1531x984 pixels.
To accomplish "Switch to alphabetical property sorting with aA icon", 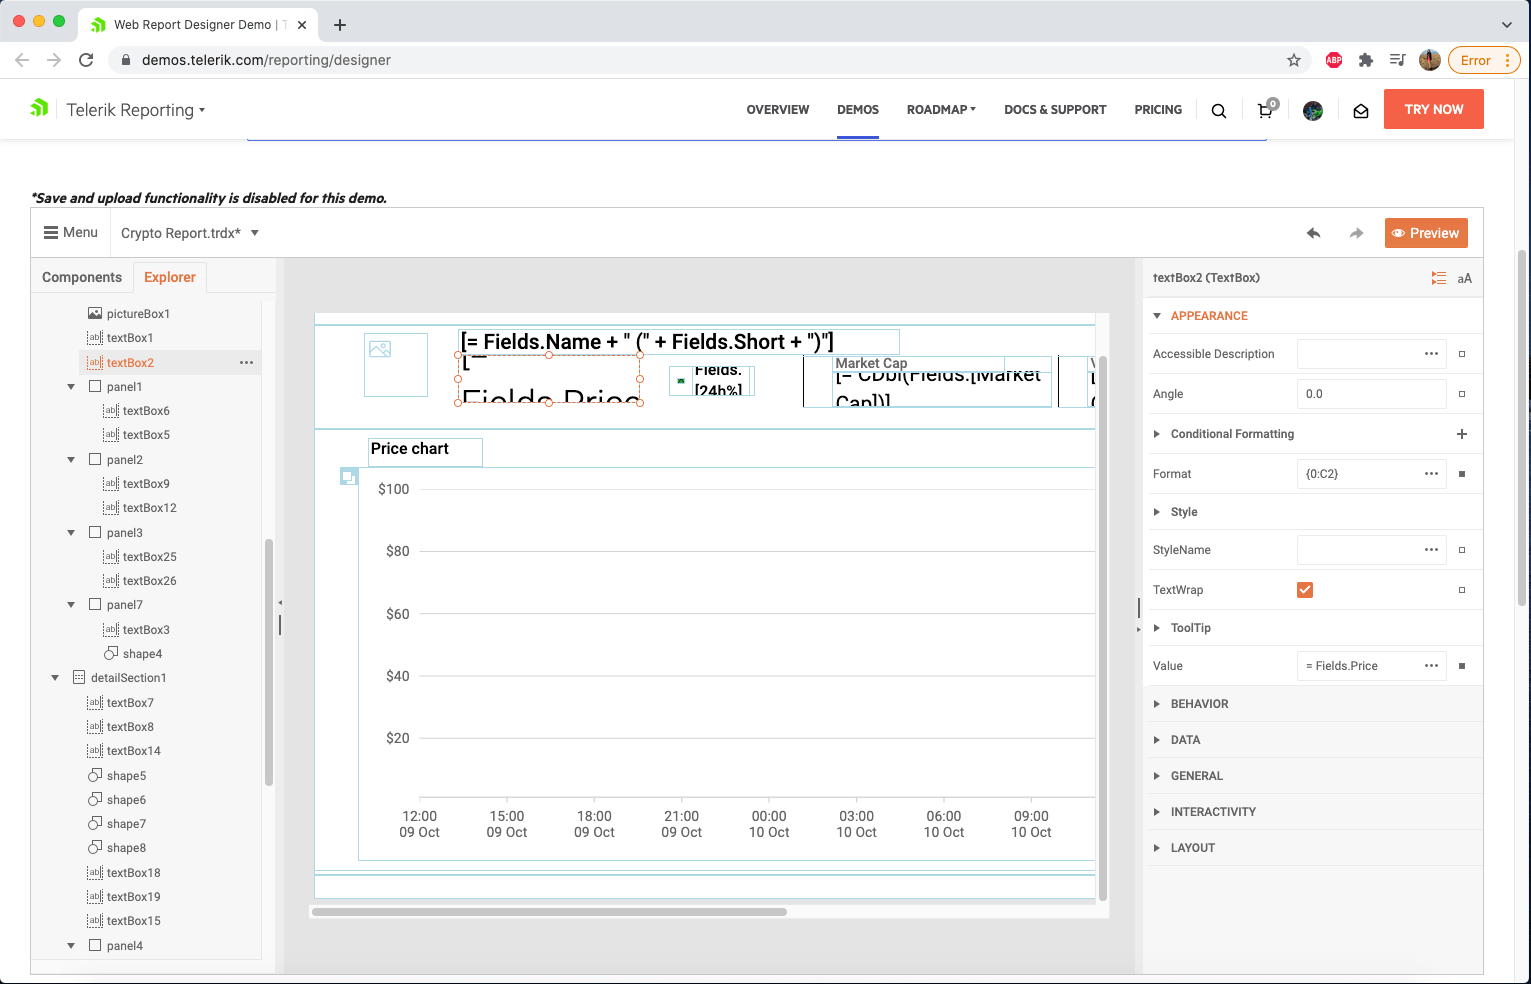I will [1465, 278].
